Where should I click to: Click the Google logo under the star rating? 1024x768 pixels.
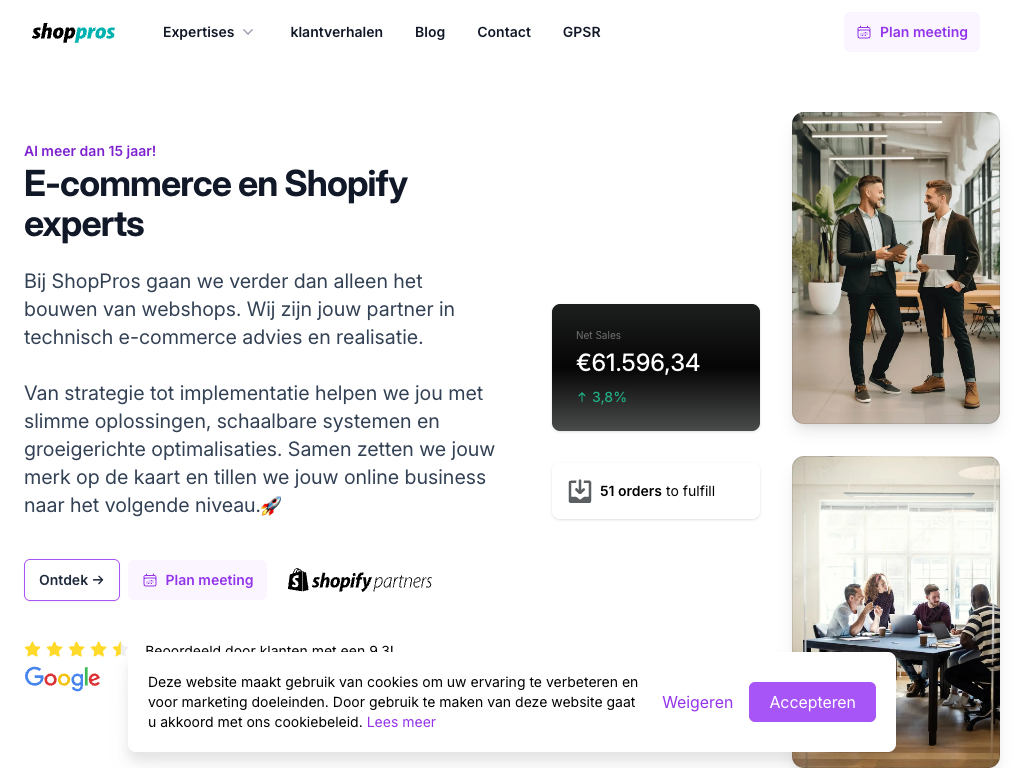(x=62, y=679)
